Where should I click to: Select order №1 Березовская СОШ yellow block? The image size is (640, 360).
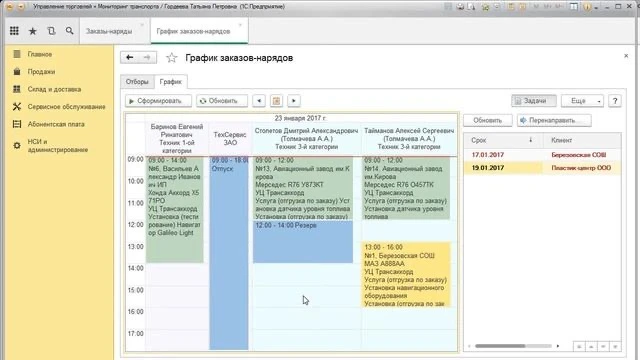click(407, 275)
